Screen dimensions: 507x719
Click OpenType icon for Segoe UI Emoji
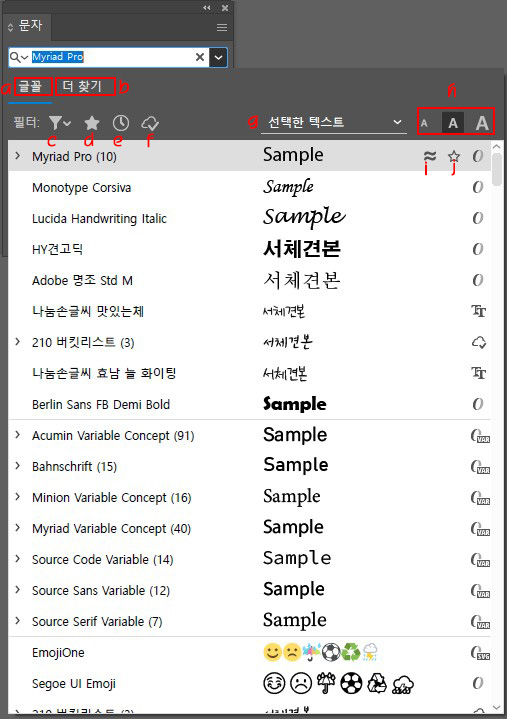478,683
